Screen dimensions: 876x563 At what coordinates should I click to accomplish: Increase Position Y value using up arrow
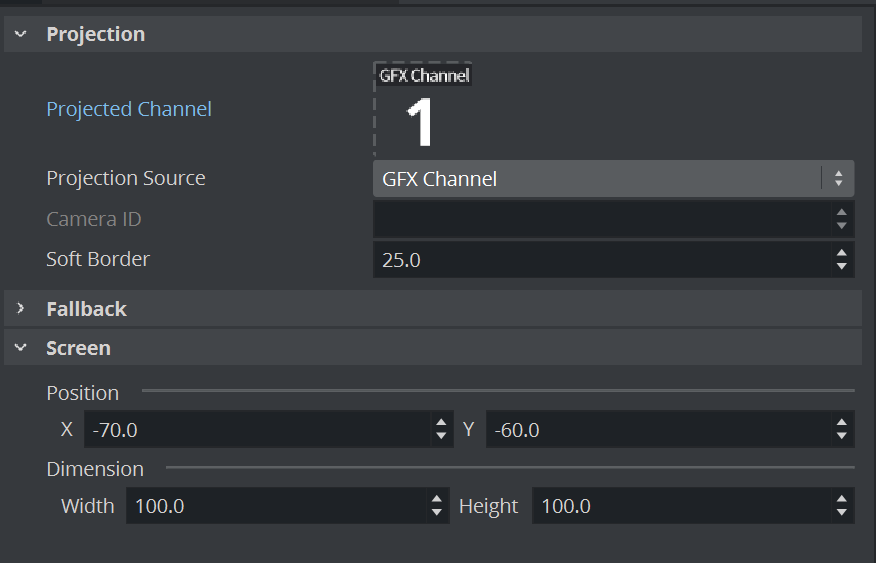(841, 423)
